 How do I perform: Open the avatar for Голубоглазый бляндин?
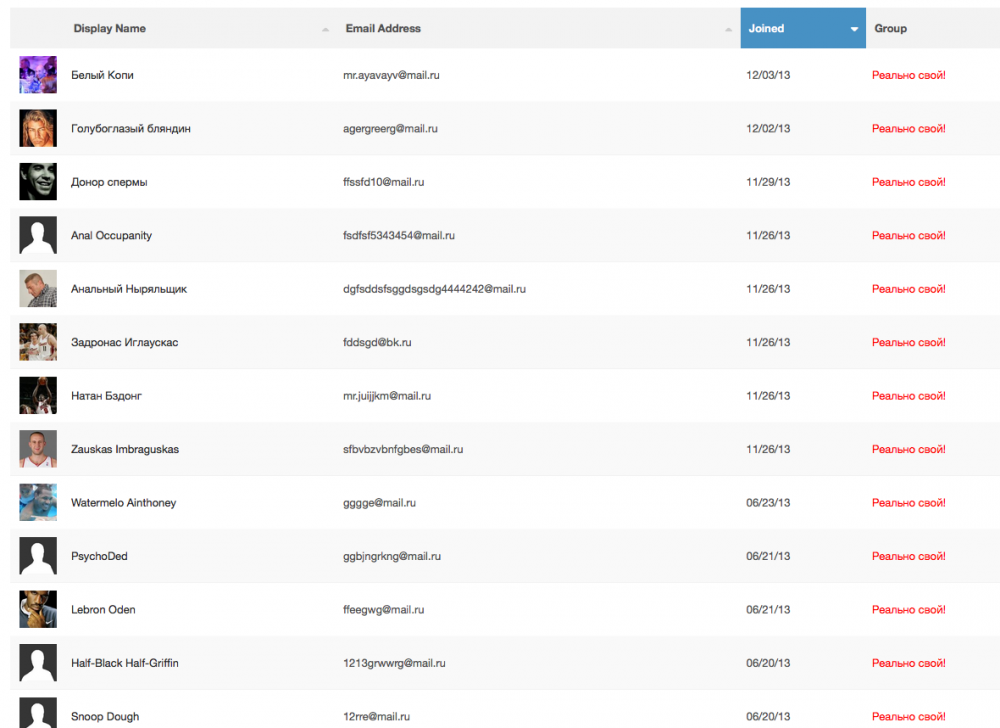click(38, 128)
